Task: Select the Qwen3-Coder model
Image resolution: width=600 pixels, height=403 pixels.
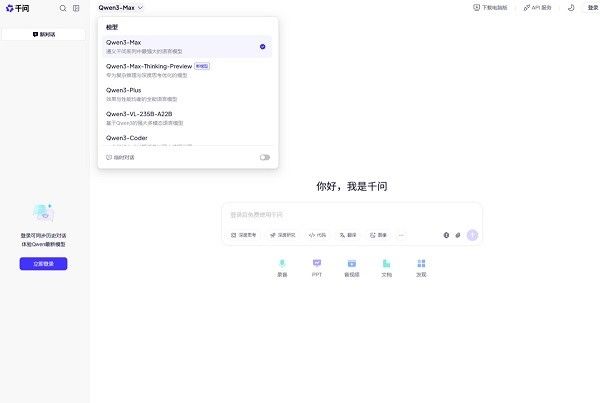Action: 187,139
